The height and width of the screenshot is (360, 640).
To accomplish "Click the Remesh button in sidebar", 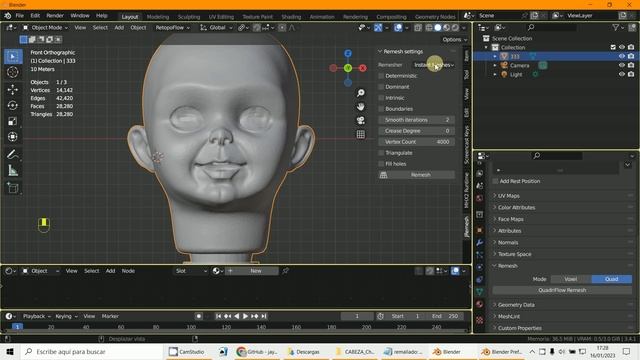I will (416, 175).
